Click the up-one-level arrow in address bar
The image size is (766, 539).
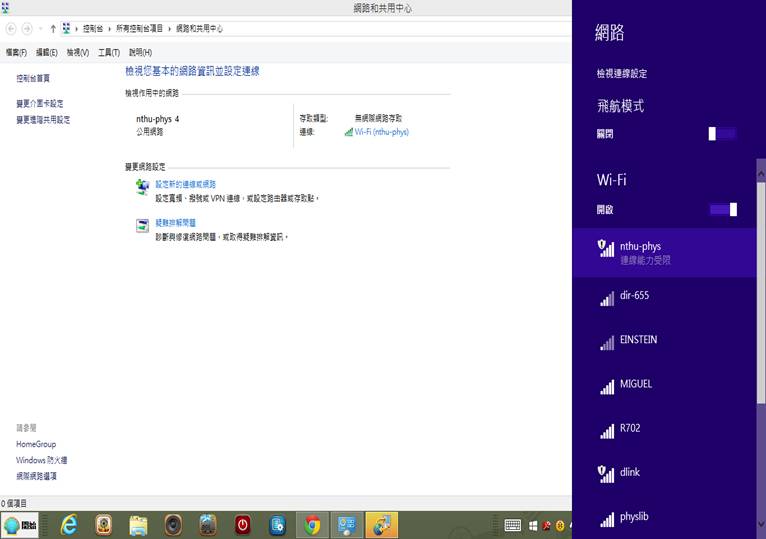coord(52,29)
